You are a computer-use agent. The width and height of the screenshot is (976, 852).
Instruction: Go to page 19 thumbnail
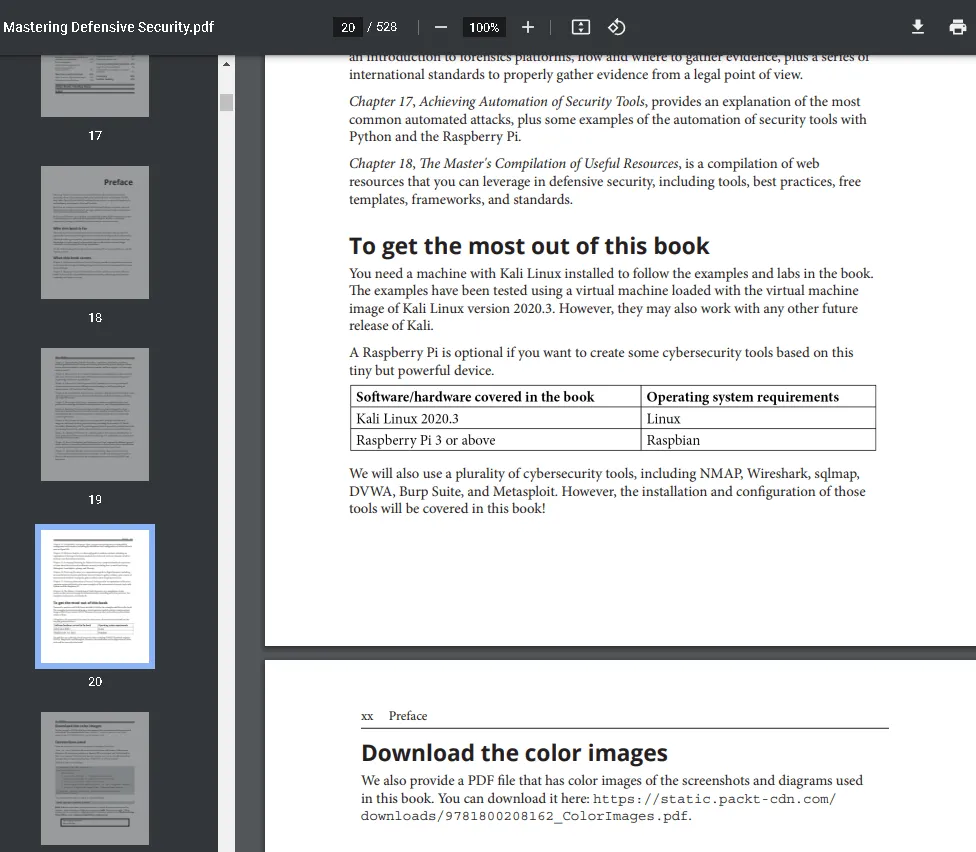click(95, 414)
